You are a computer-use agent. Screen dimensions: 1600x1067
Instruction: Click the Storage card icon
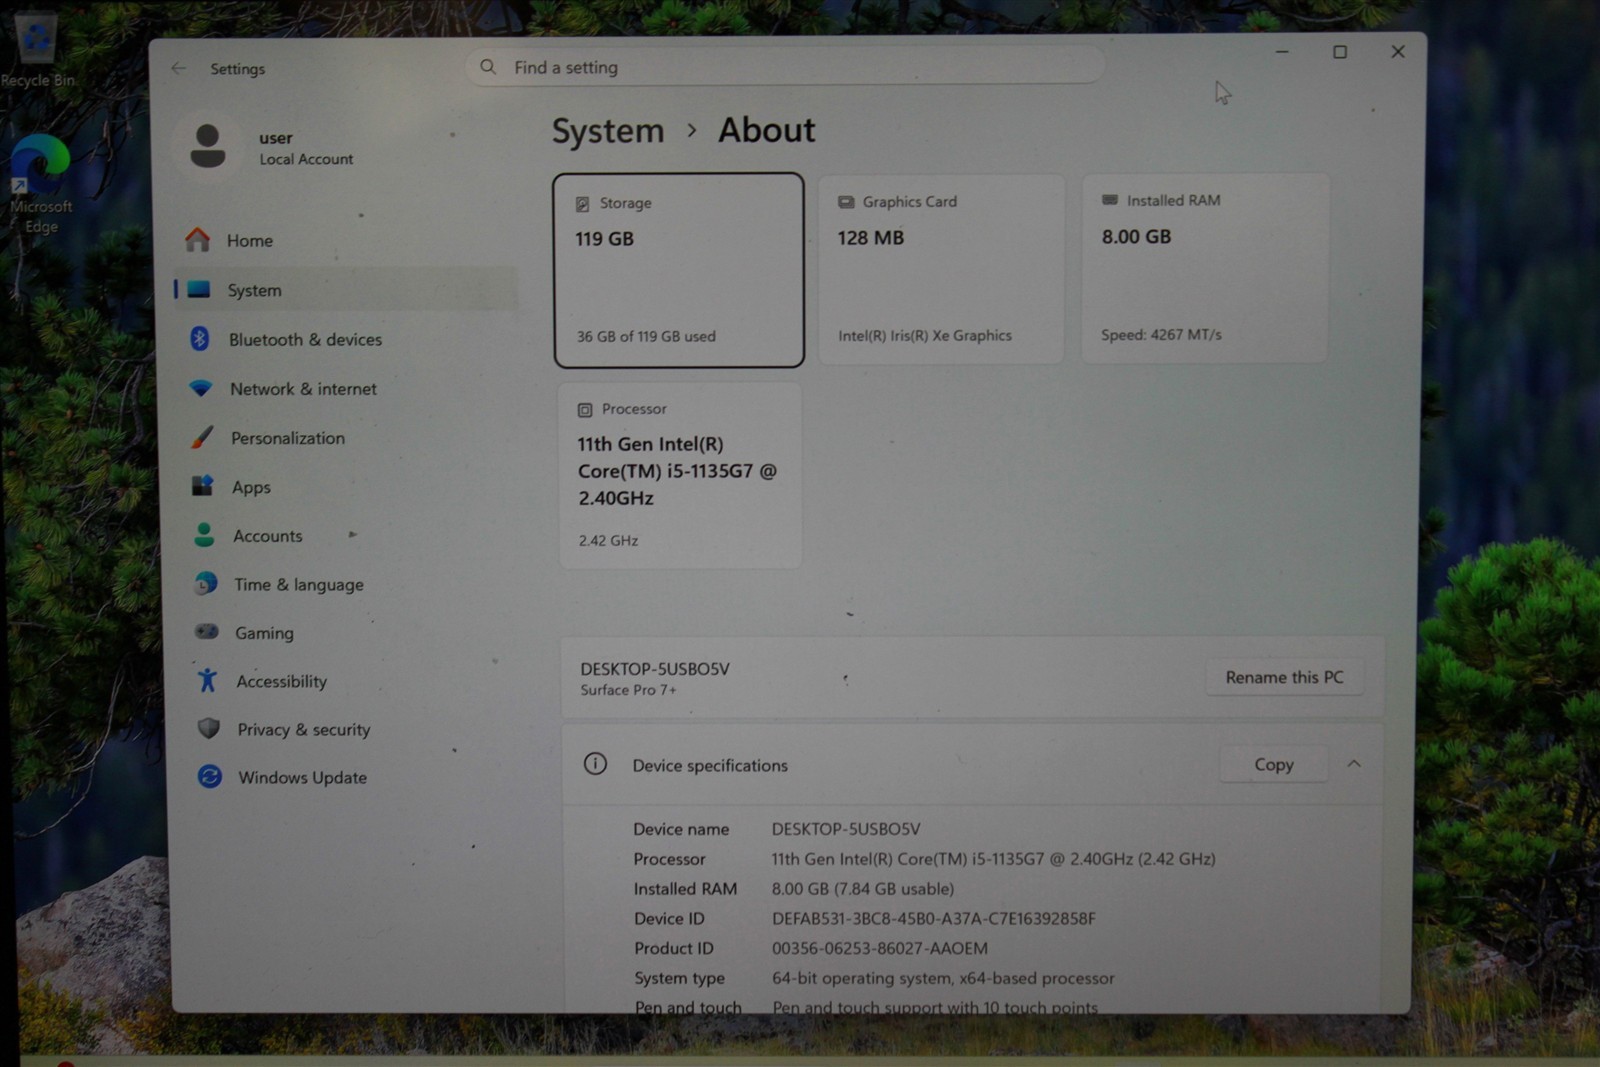[583, 204]
